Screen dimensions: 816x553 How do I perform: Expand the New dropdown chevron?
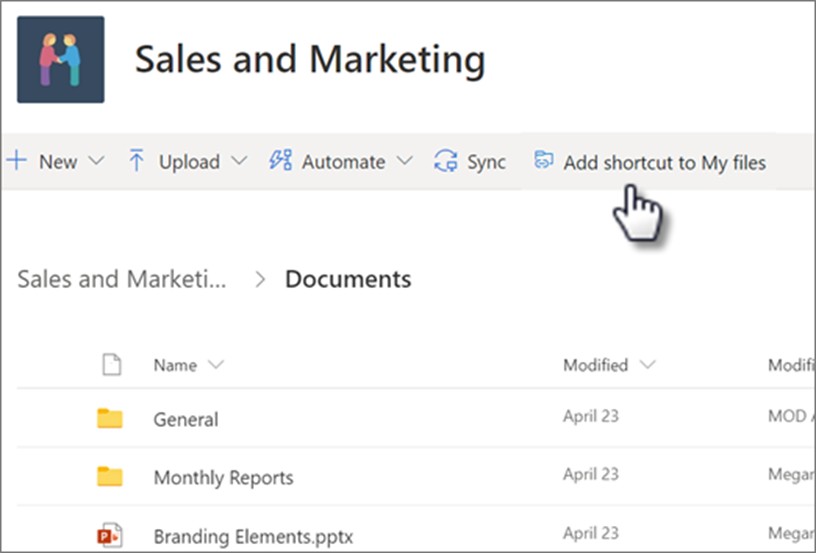click(x=96, y=161)
